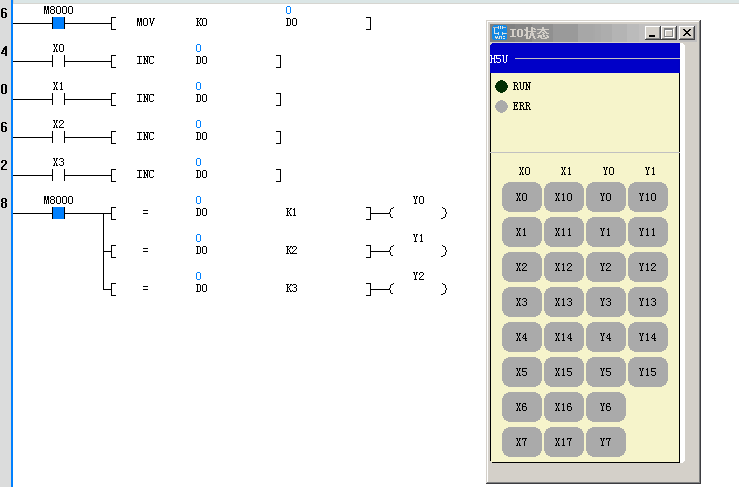This screenshot has width=739, height=487.
Task: Select the X0 contact in ladder diagram
Action: (58, 60)
